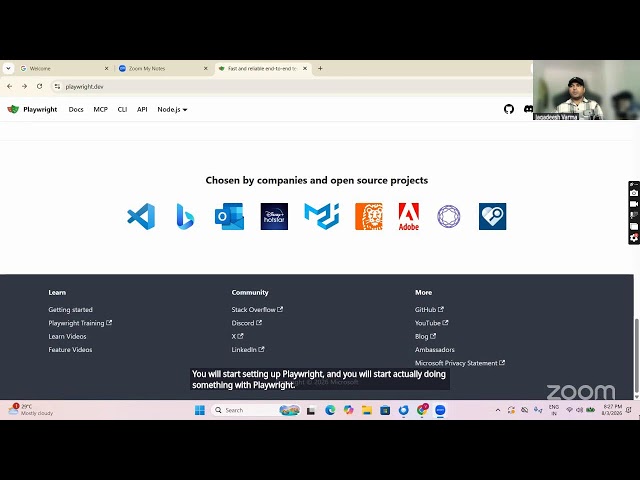Open the weather widget on taskbar
Viewport: 640px width, 480px height.
coord(31,409)
